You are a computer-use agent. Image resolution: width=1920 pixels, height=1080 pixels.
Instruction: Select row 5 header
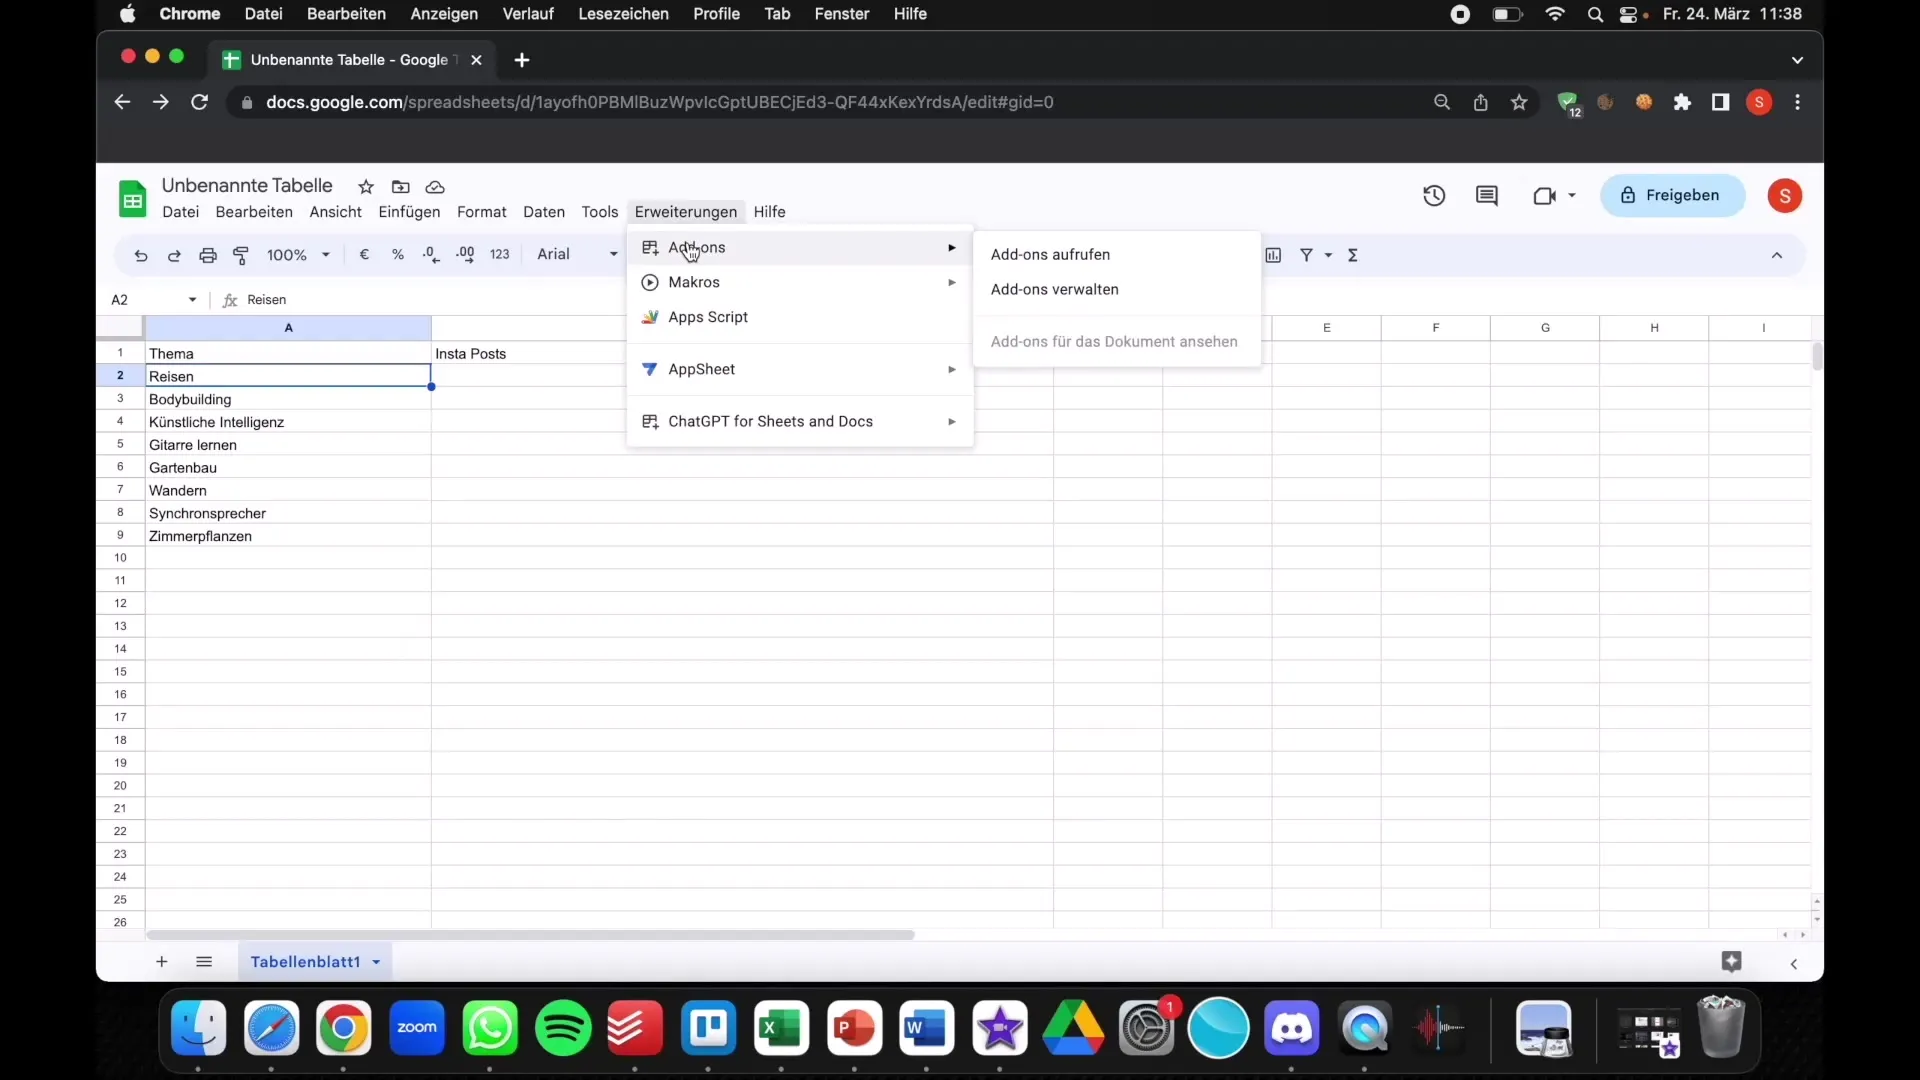(120, 445)
